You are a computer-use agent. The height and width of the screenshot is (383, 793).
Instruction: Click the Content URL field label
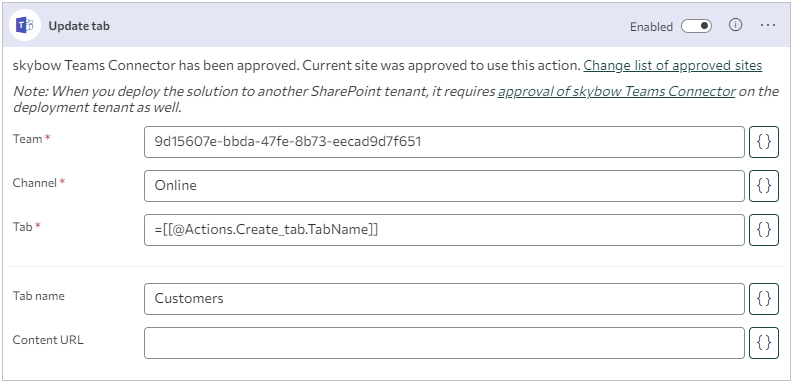[x=48, y=340]
